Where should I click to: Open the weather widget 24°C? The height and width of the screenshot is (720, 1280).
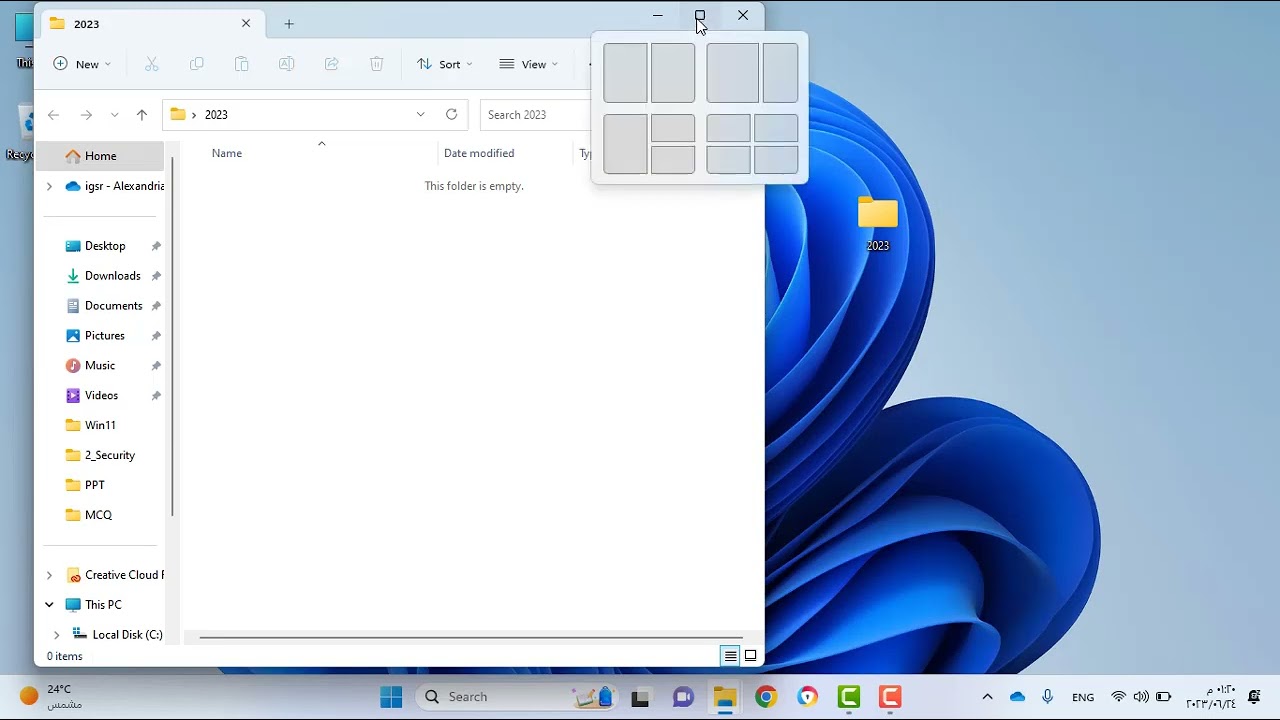(52, 697)
